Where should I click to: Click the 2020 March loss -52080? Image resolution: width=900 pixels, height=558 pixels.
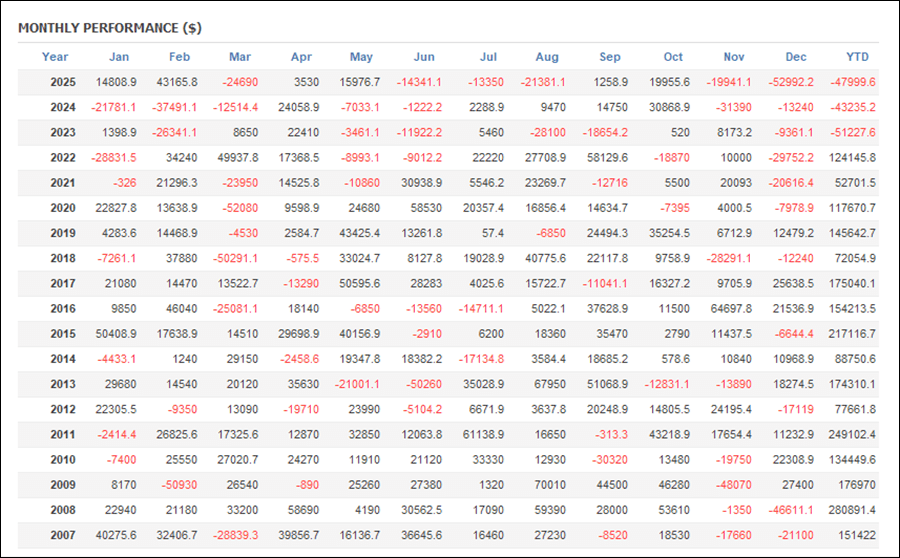tap(241, 208)
